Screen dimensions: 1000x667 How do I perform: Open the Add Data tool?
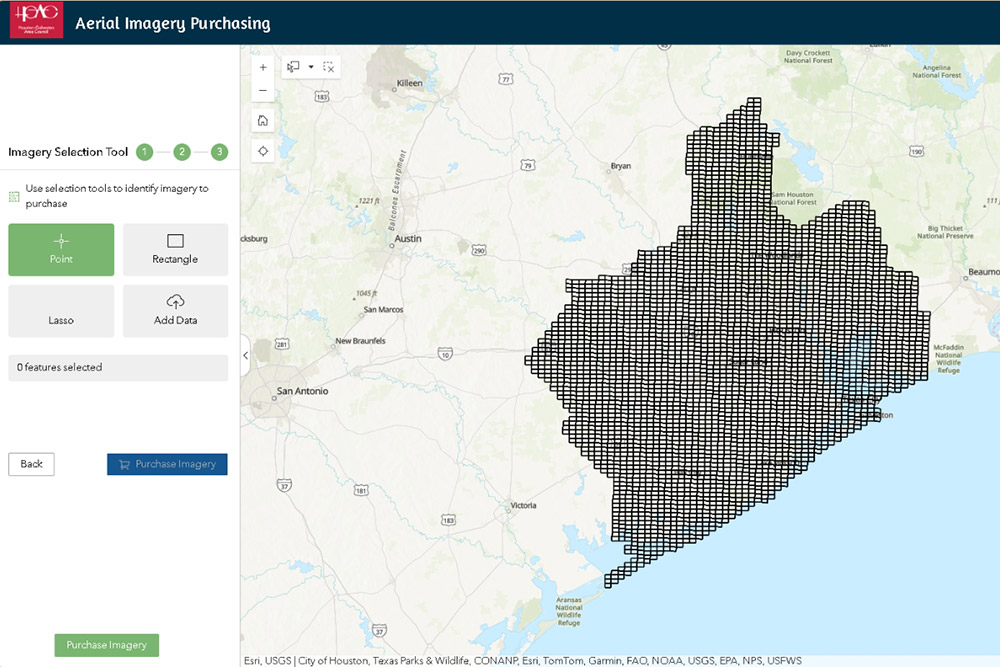[x=175, y=311]
